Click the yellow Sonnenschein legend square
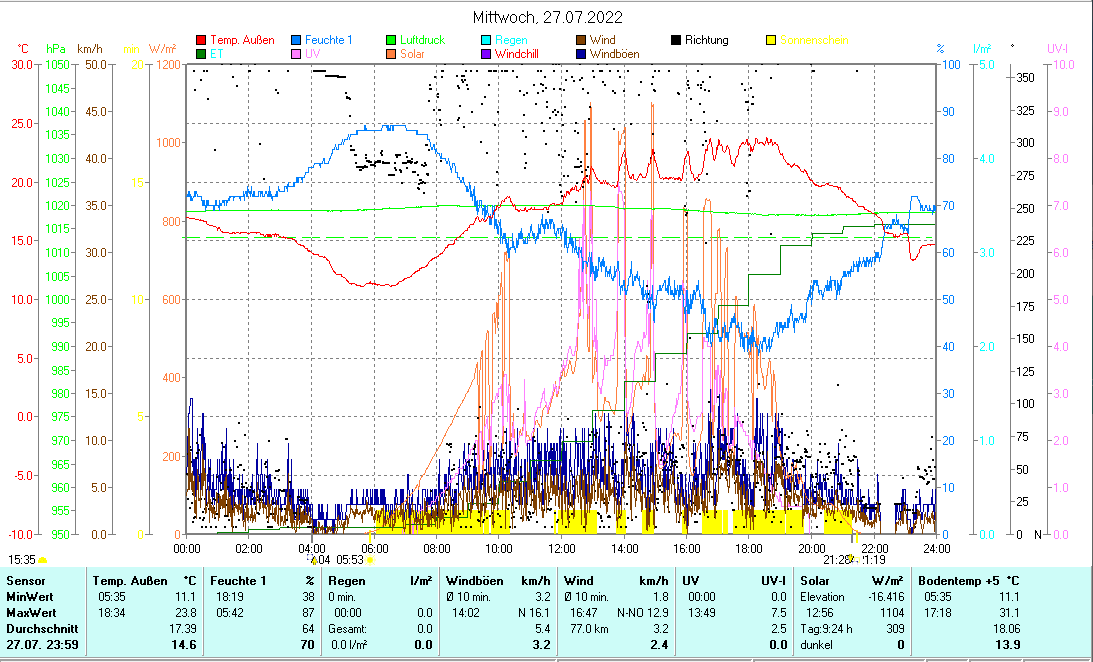Viewport: 1093px width, 662px height. (x=771, y=41)
